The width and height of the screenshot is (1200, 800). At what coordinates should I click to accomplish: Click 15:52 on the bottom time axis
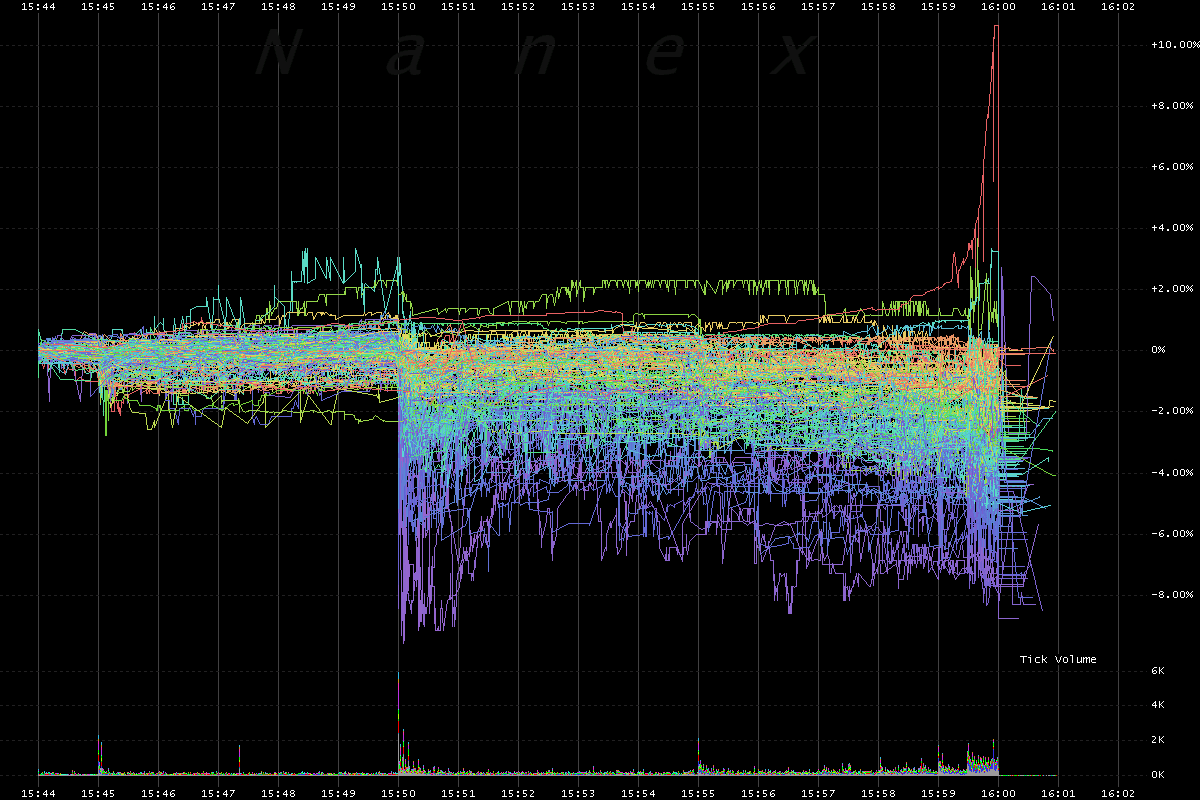coord(518,793)
